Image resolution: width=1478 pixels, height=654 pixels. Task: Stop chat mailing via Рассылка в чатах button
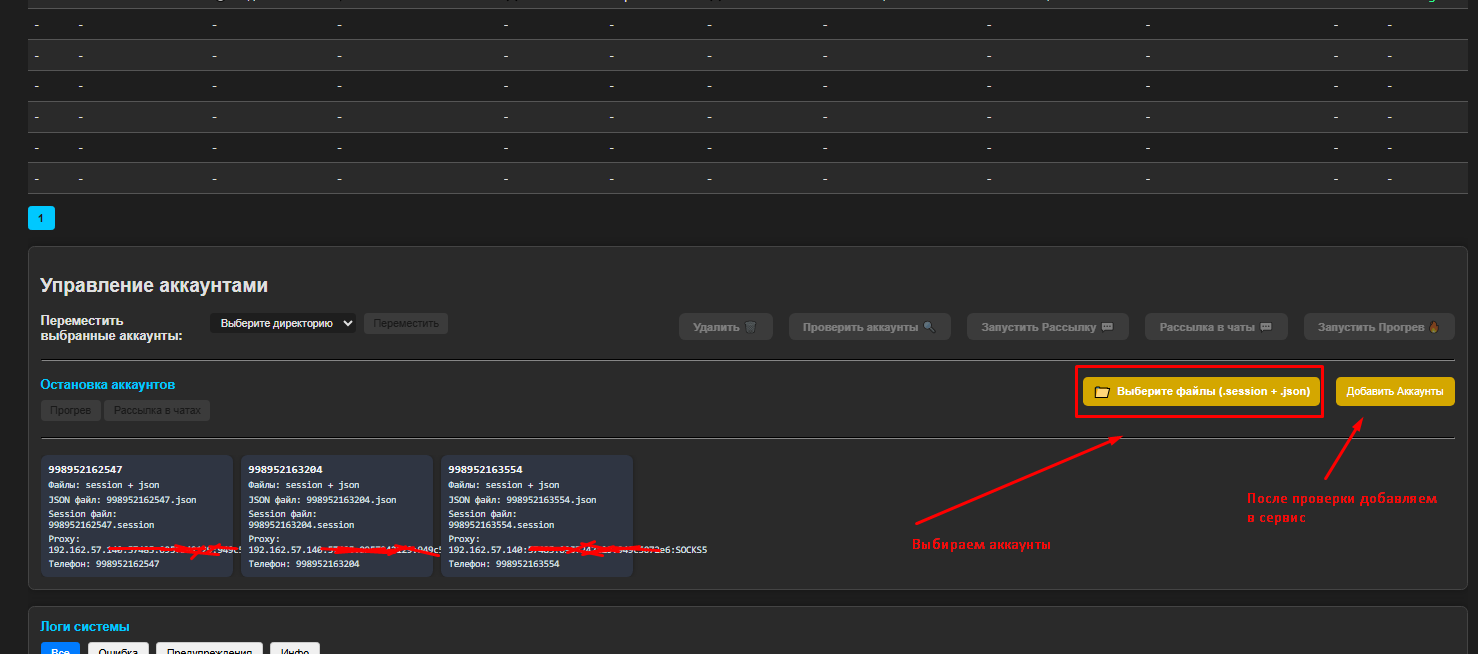point(157,410)
